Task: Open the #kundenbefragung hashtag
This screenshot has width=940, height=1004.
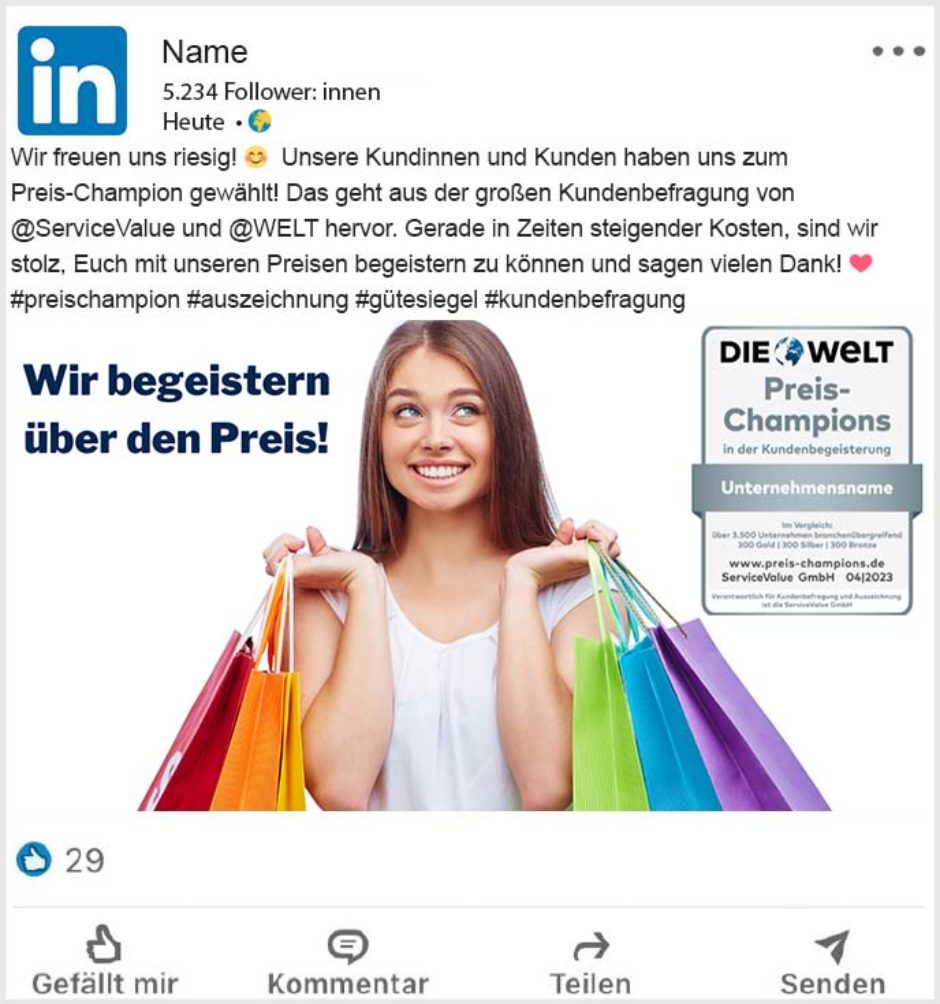Action: coord(585,300)
